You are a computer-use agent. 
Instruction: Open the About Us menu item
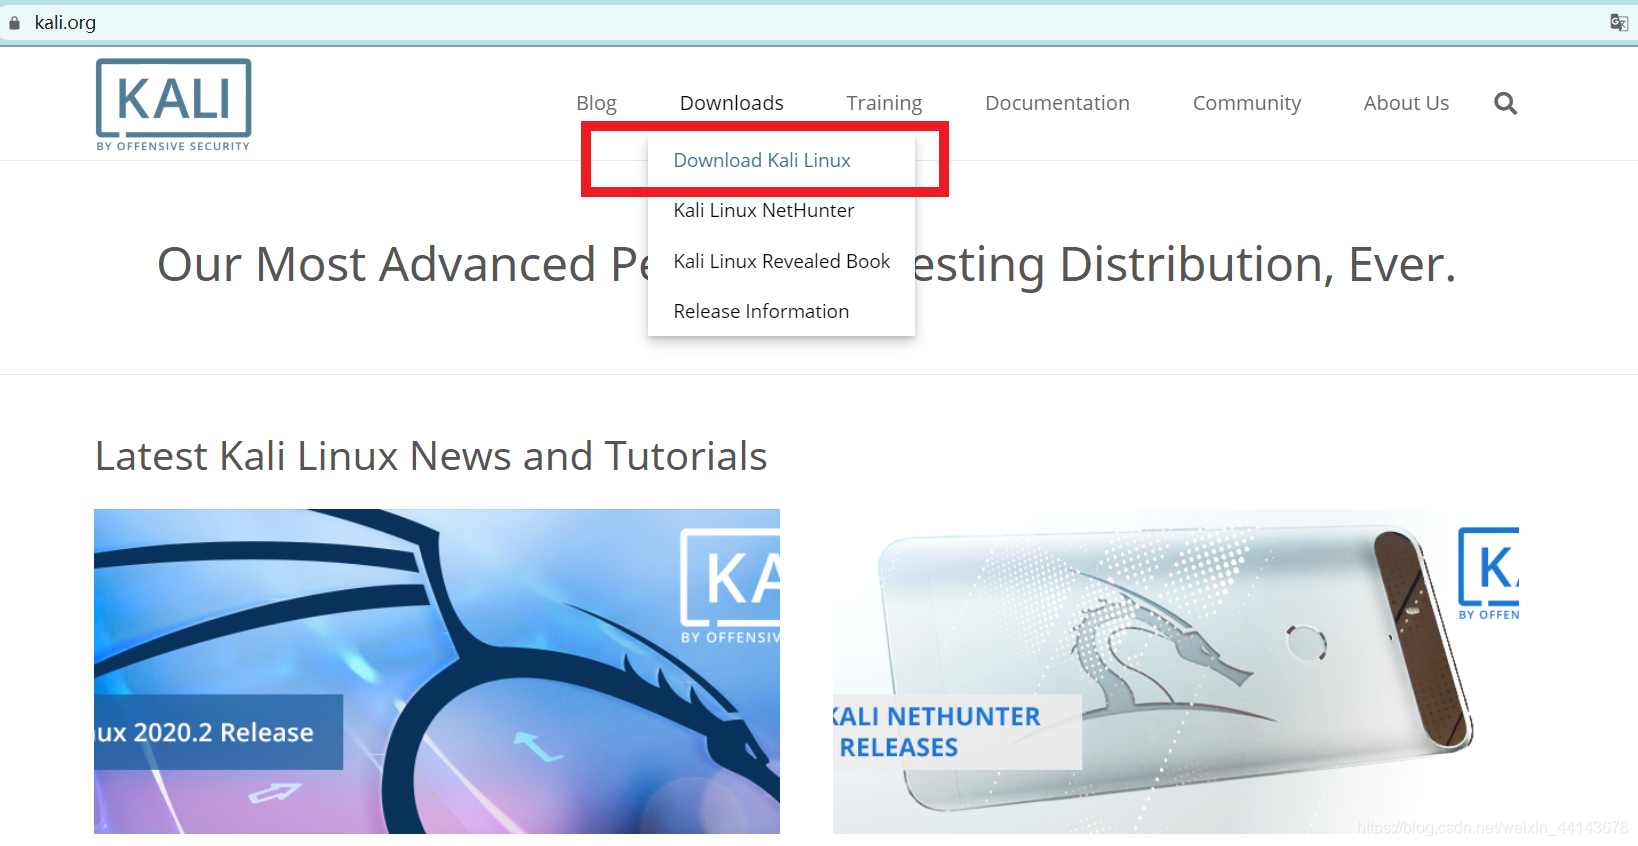[1406, 103]
